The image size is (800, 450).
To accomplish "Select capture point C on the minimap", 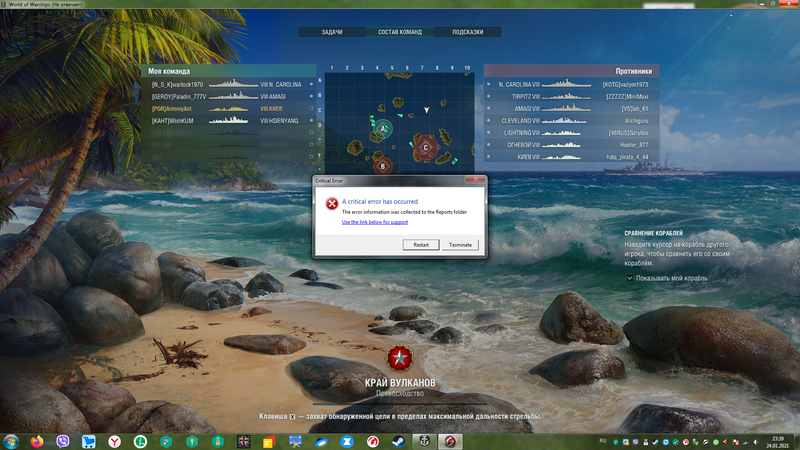I will tap(426, 147).
